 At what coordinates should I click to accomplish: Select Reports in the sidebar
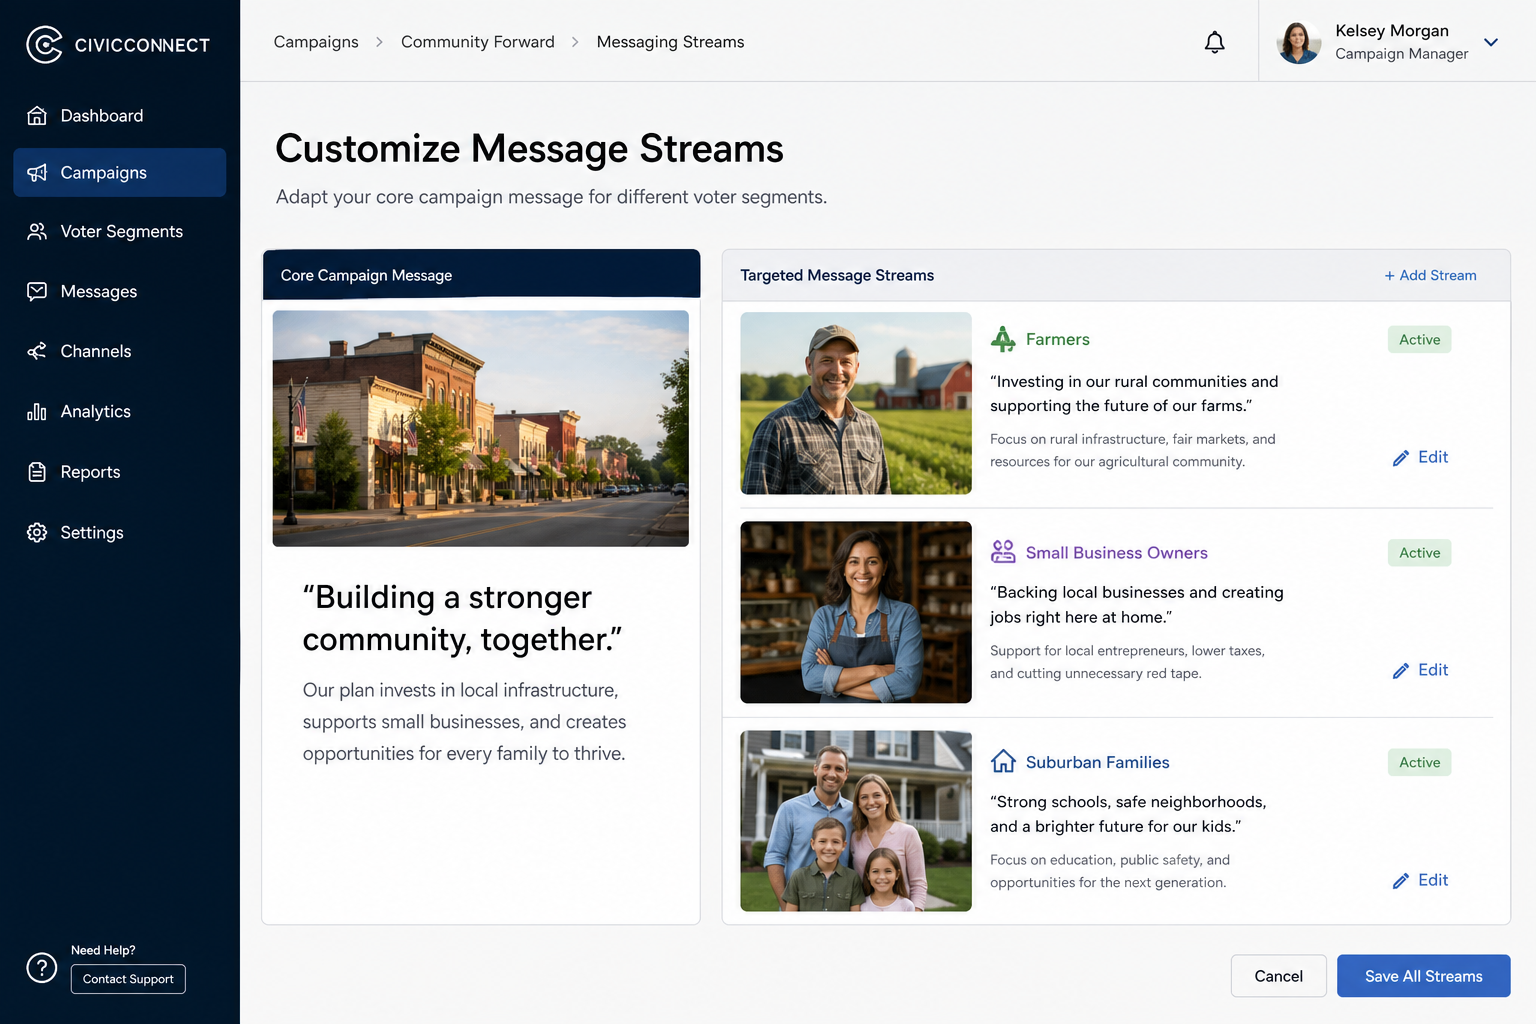click(120, 472)
